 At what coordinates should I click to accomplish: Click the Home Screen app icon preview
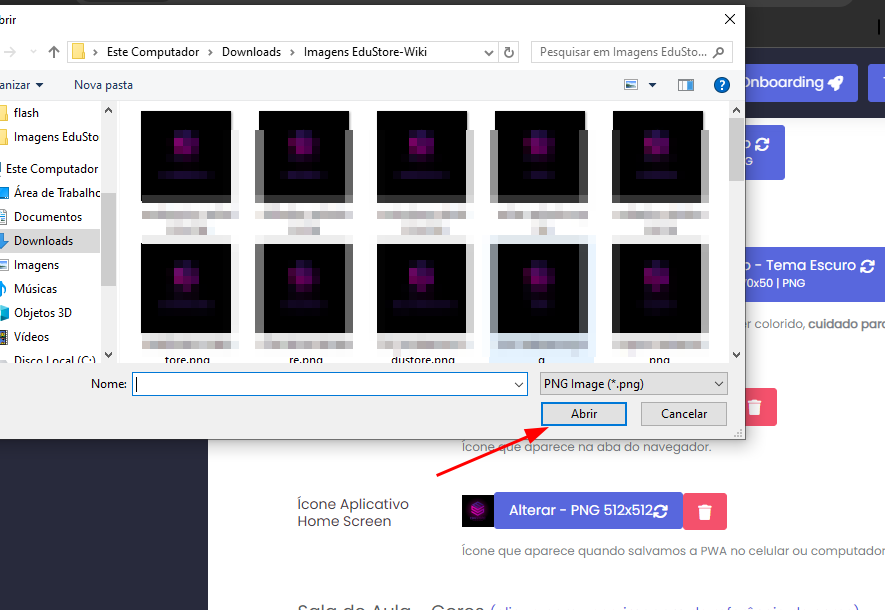coord(477,511)
